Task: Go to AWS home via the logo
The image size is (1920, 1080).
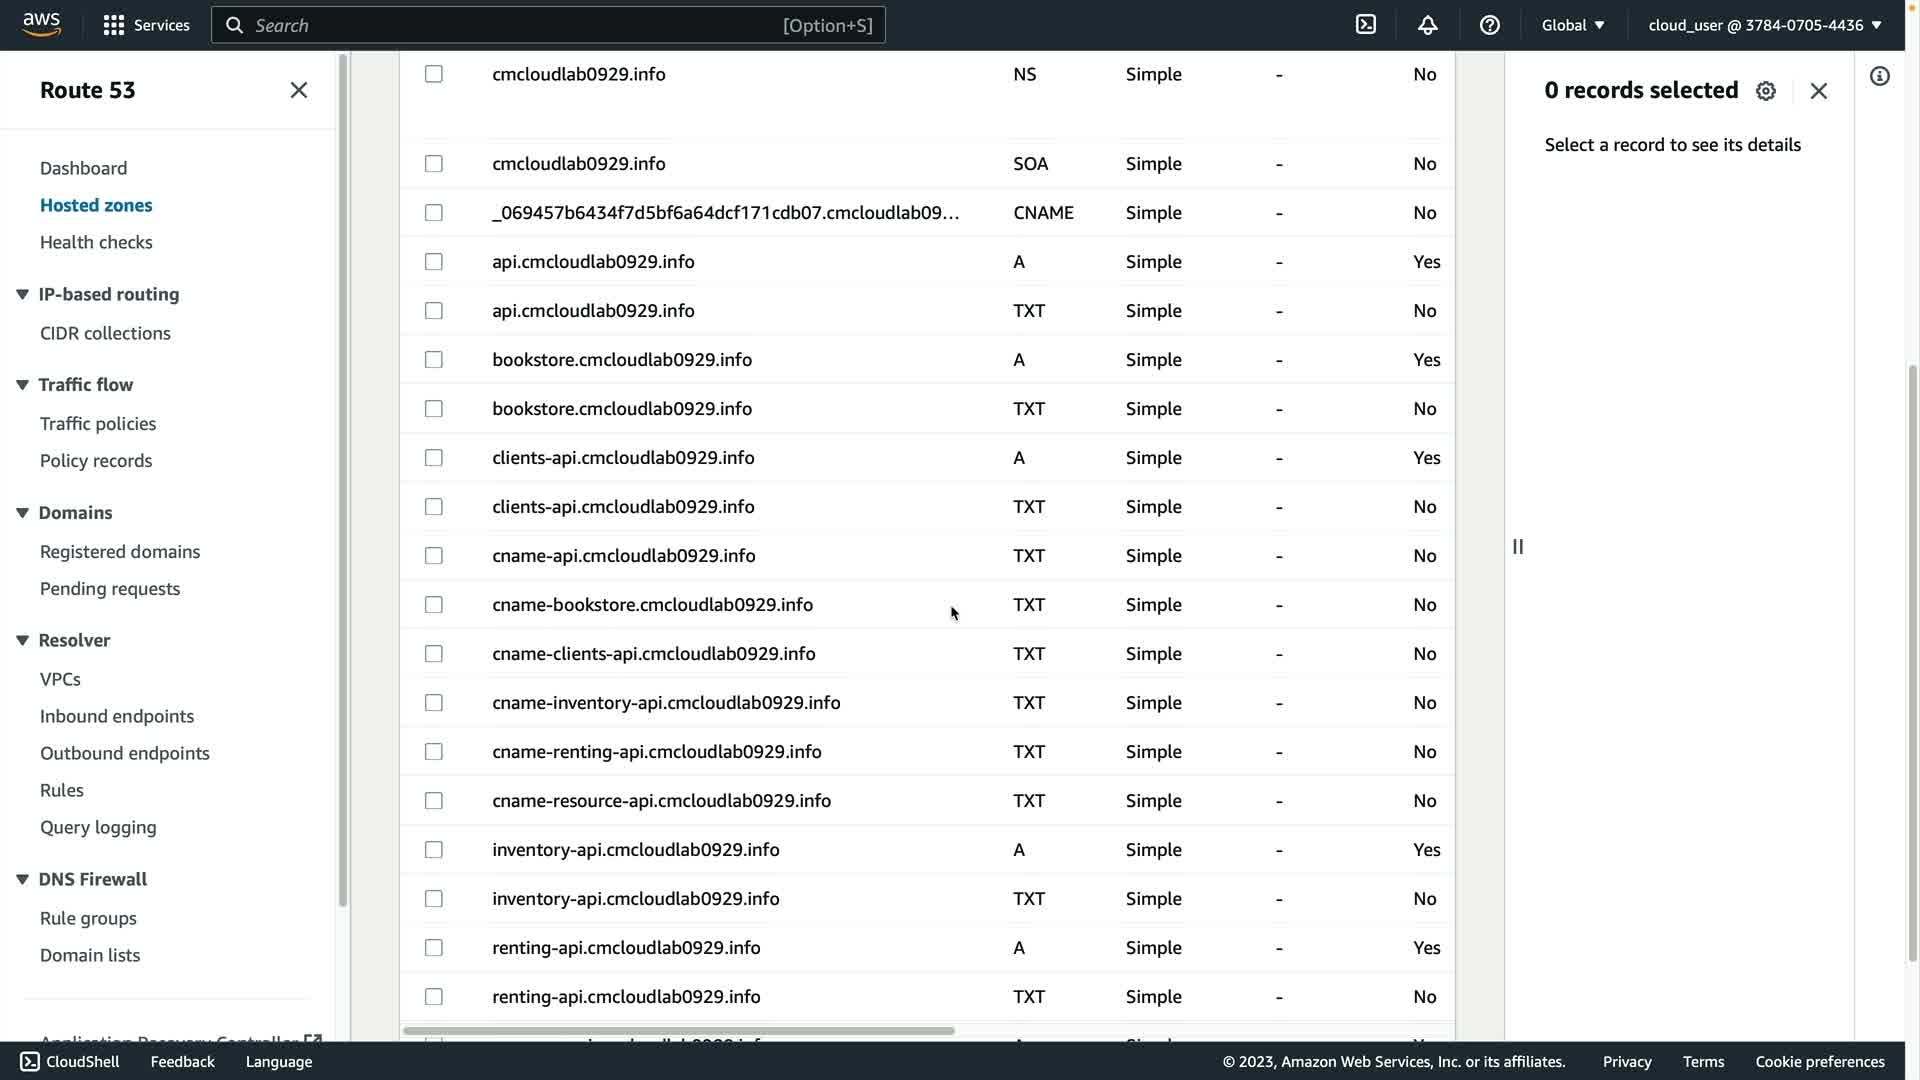Action: tap(42, 25)
